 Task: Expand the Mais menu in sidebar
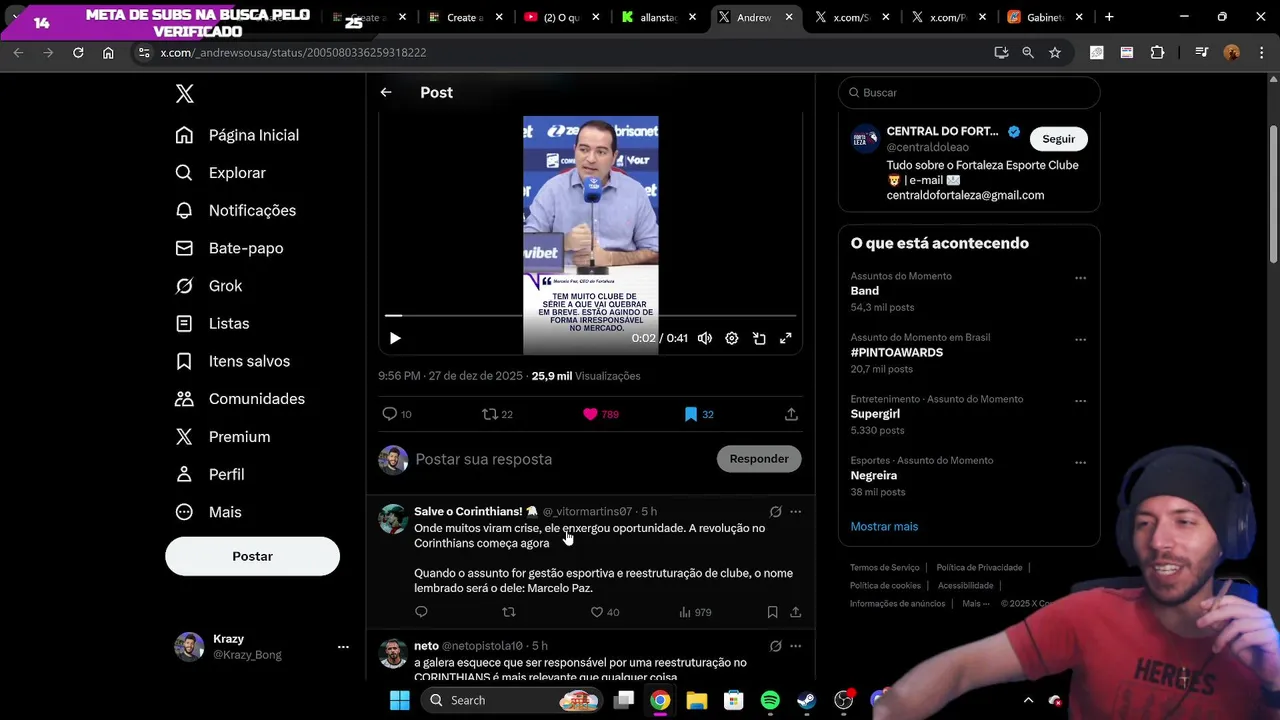pyautogui.click(x=208, y=512)
